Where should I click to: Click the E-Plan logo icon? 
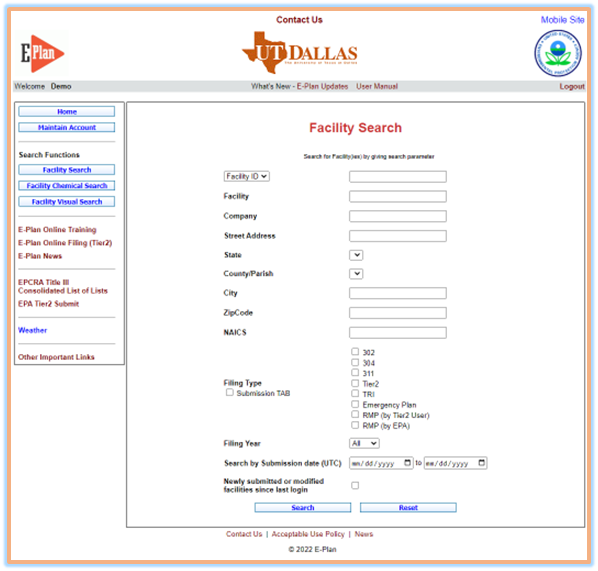(x=42, y=53)
